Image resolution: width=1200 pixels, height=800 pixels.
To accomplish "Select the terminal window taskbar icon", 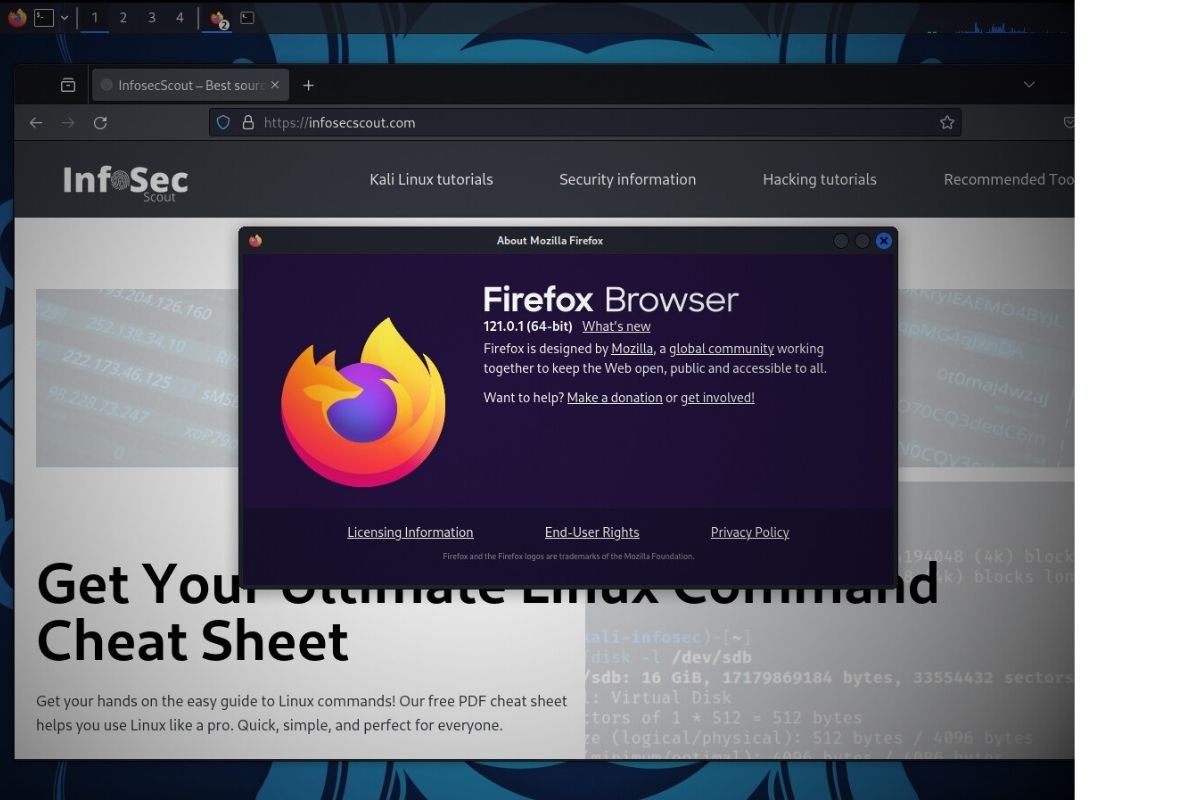I will (x=247, y=17).
